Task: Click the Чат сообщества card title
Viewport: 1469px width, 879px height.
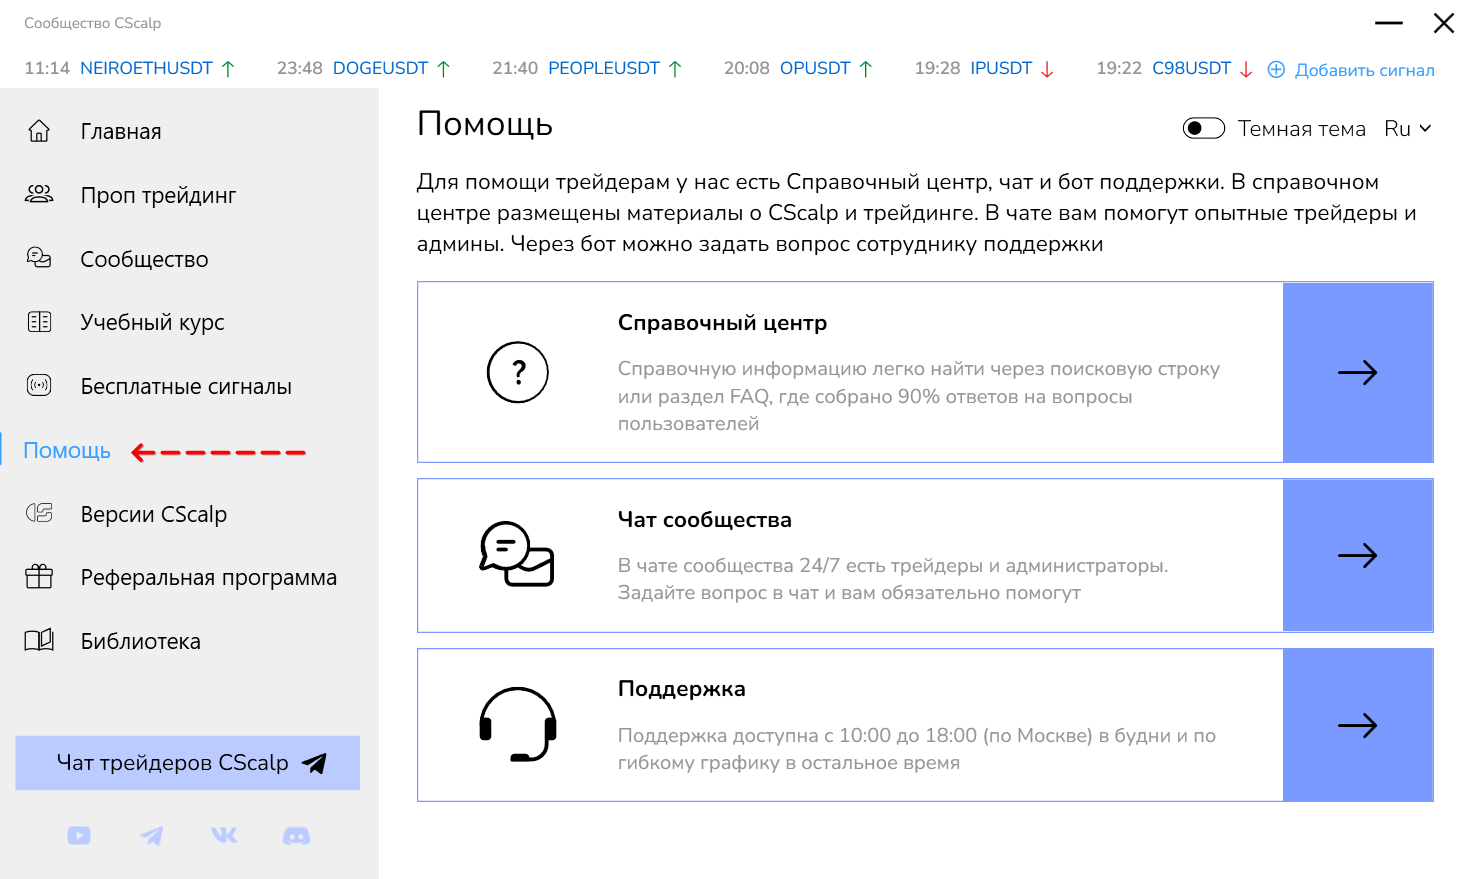Action: (705, 520)
